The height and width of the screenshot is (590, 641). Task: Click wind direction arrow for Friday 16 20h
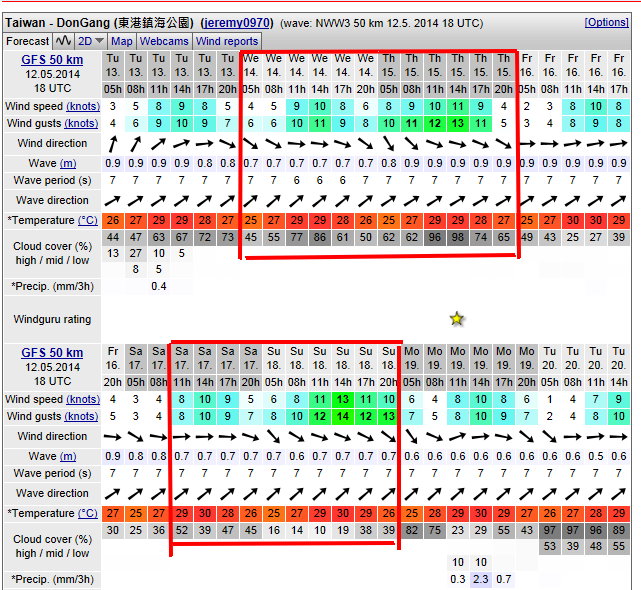point(113,436)
